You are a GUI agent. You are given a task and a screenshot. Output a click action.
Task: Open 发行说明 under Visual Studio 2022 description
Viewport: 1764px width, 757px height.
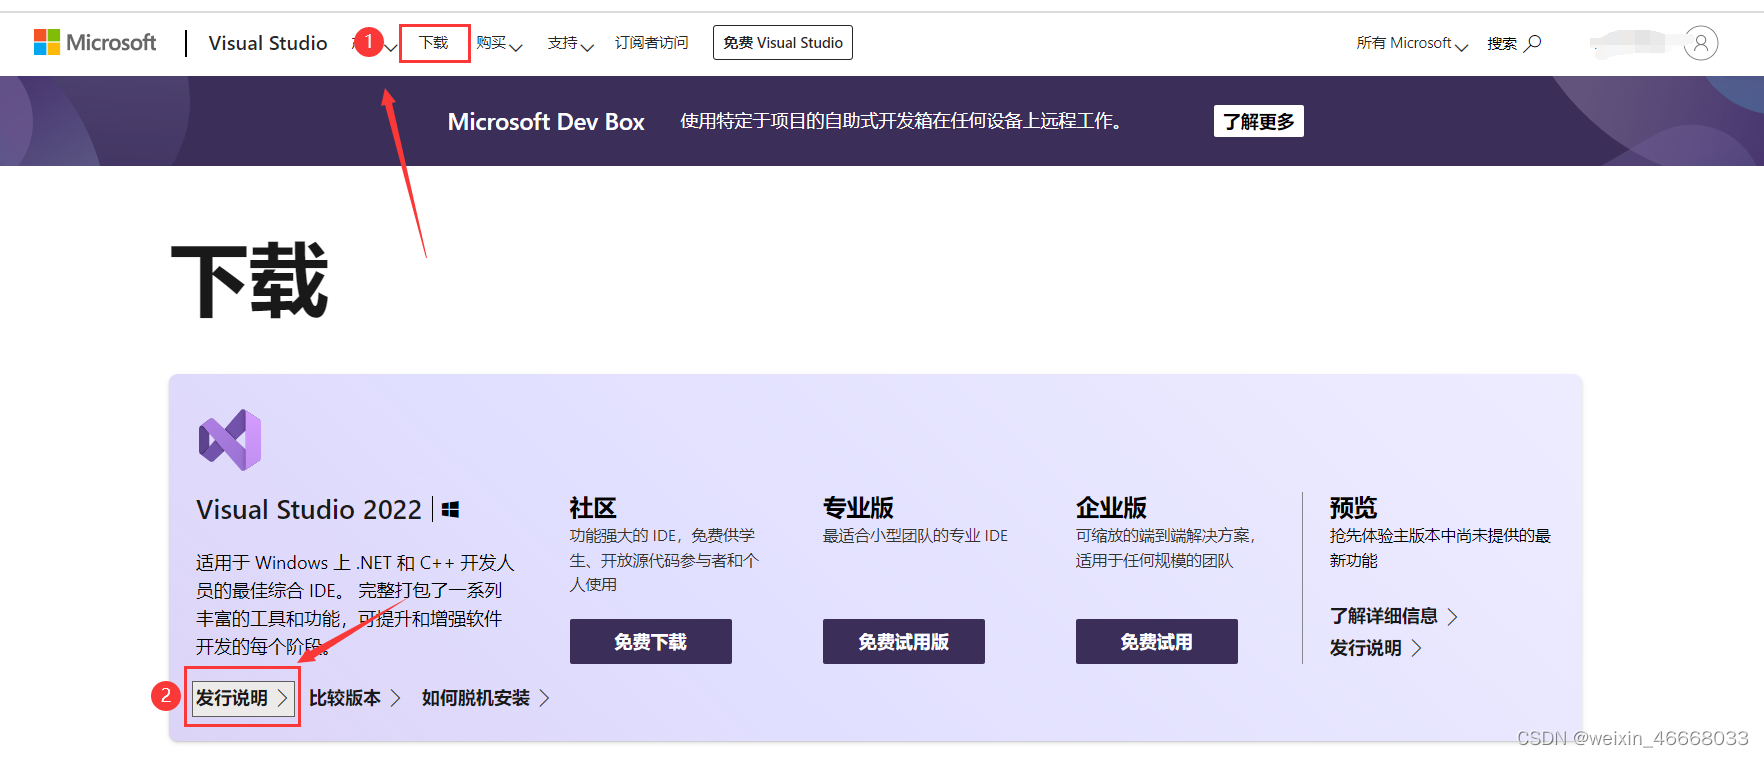click(x=242, y=697)
